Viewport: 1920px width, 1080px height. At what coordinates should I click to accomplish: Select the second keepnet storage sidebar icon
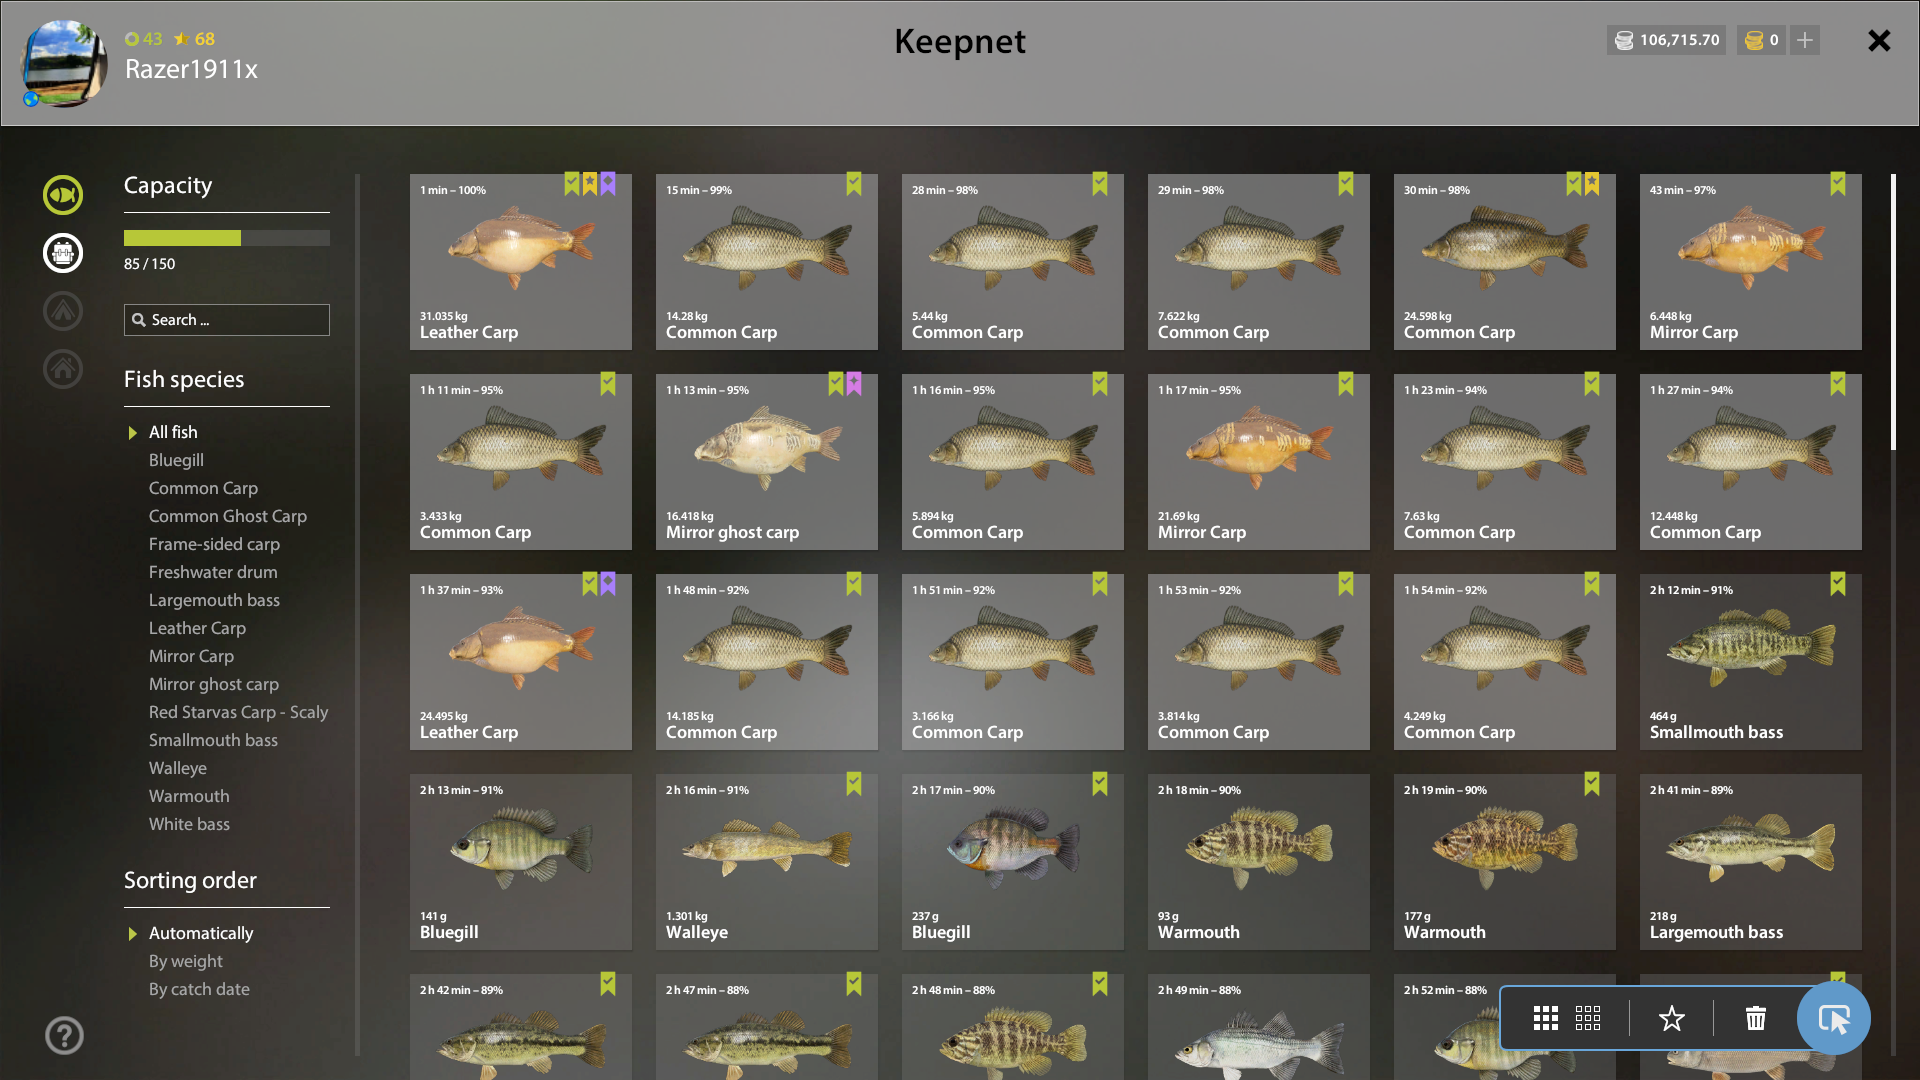[63, 253]
